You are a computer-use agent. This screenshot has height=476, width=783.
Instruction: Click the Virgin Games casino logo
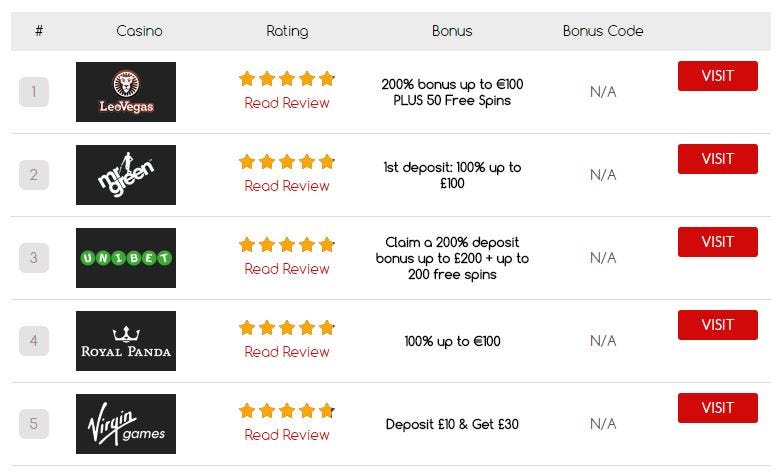click(x=126, y=424)
